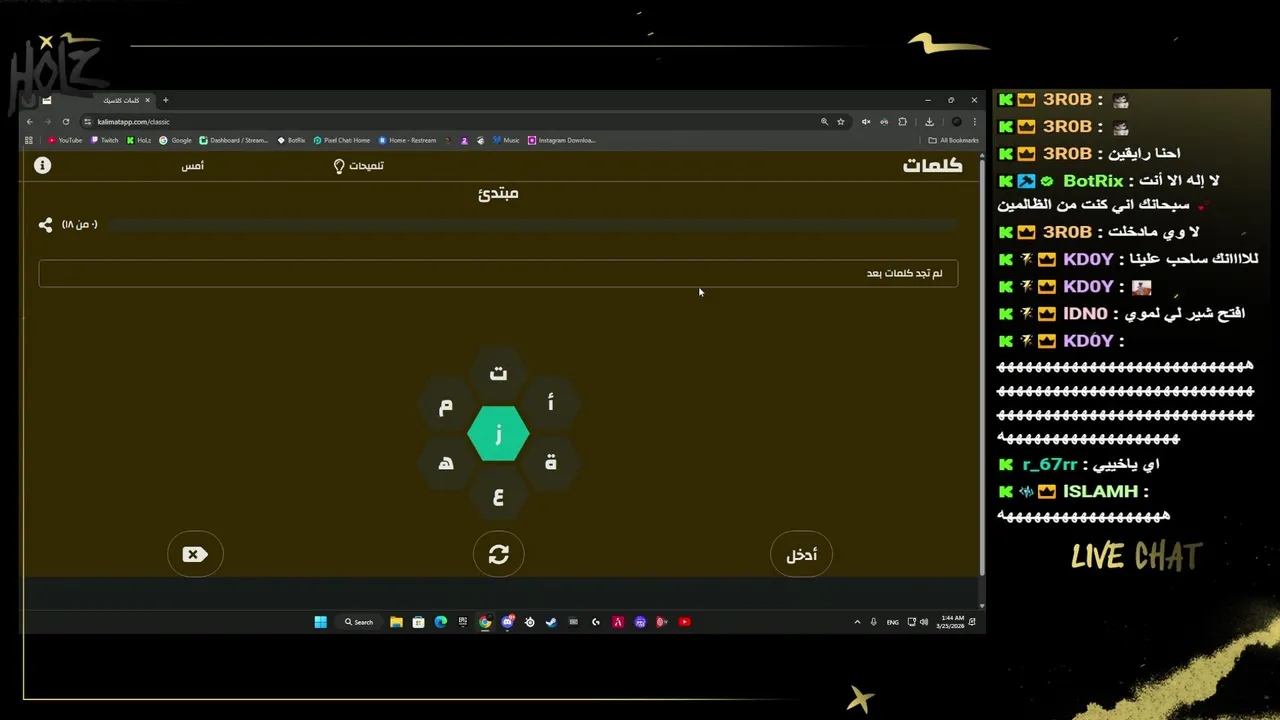This screenshot has width=1280, height=720.
Task: Open a new browser tab
Action: (166, 100)
